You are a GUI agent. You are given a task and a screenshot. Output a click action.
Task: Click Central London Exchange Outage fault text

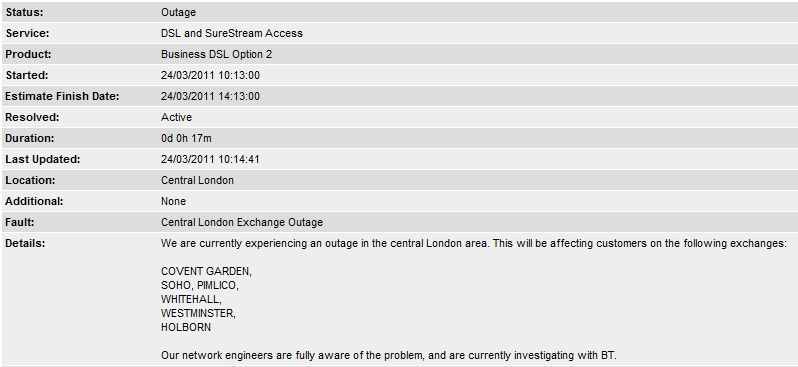point(242,222)
